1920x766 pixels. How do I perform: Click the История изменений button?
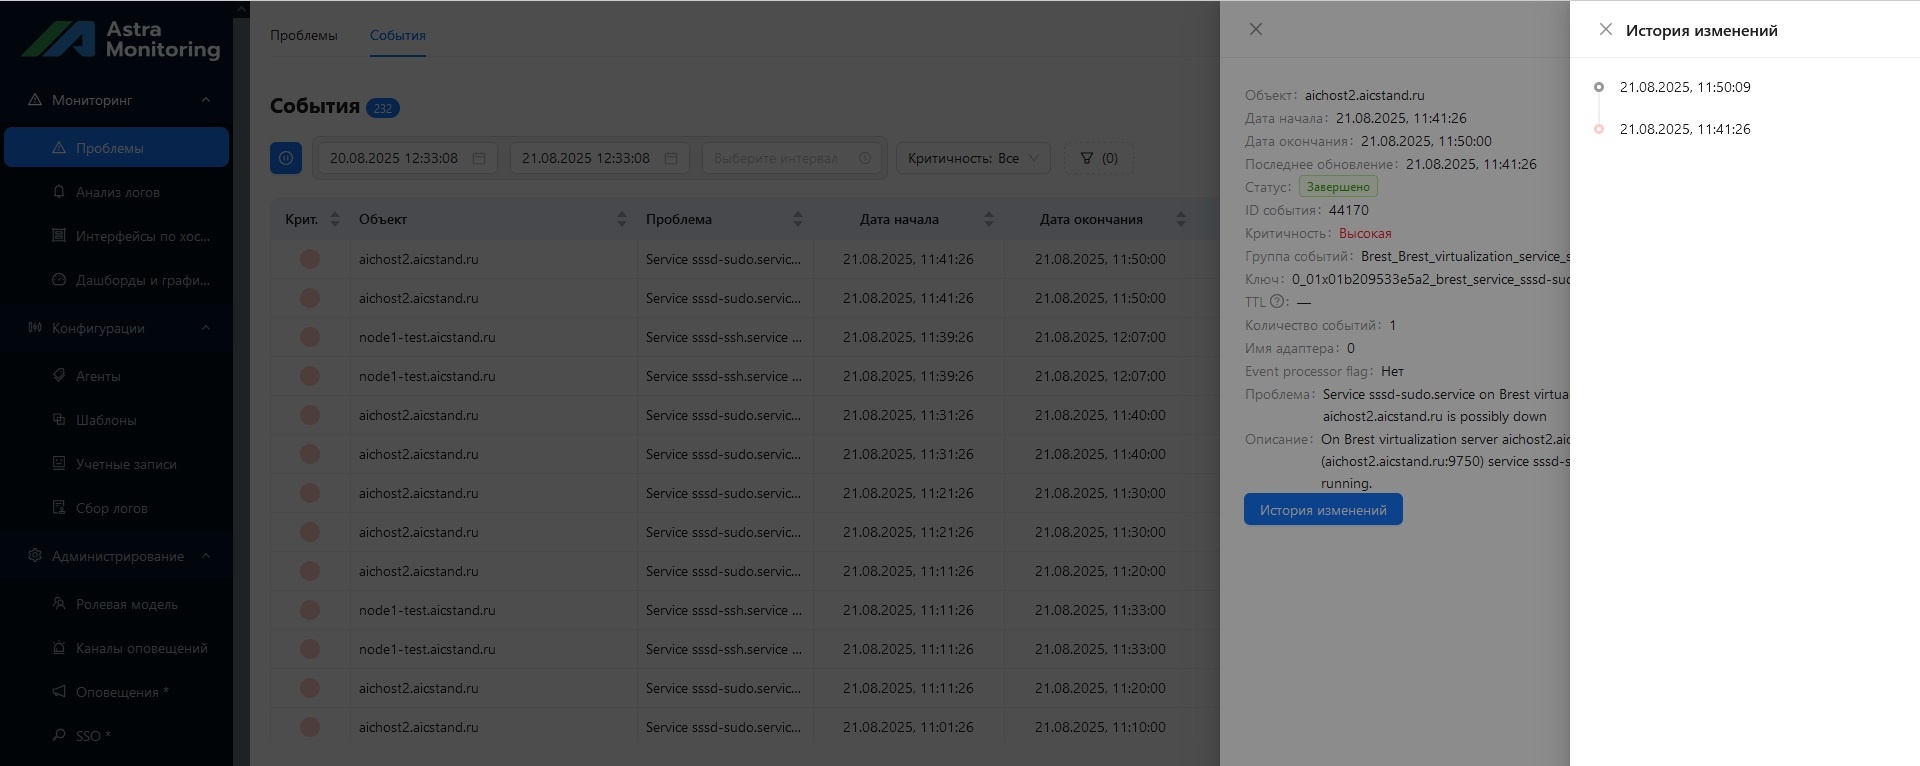click(x=1323, y=509)
